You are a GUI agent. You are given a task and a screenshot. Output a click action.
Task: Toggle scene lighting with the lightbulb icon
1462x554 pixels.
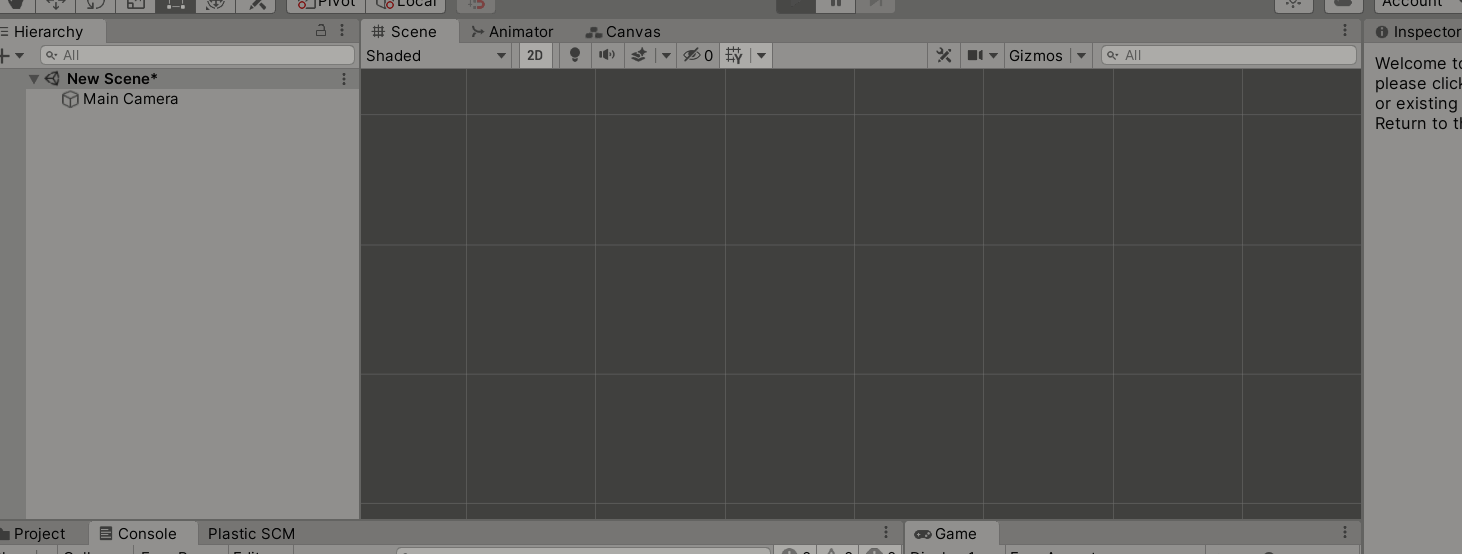pos(574,55)
